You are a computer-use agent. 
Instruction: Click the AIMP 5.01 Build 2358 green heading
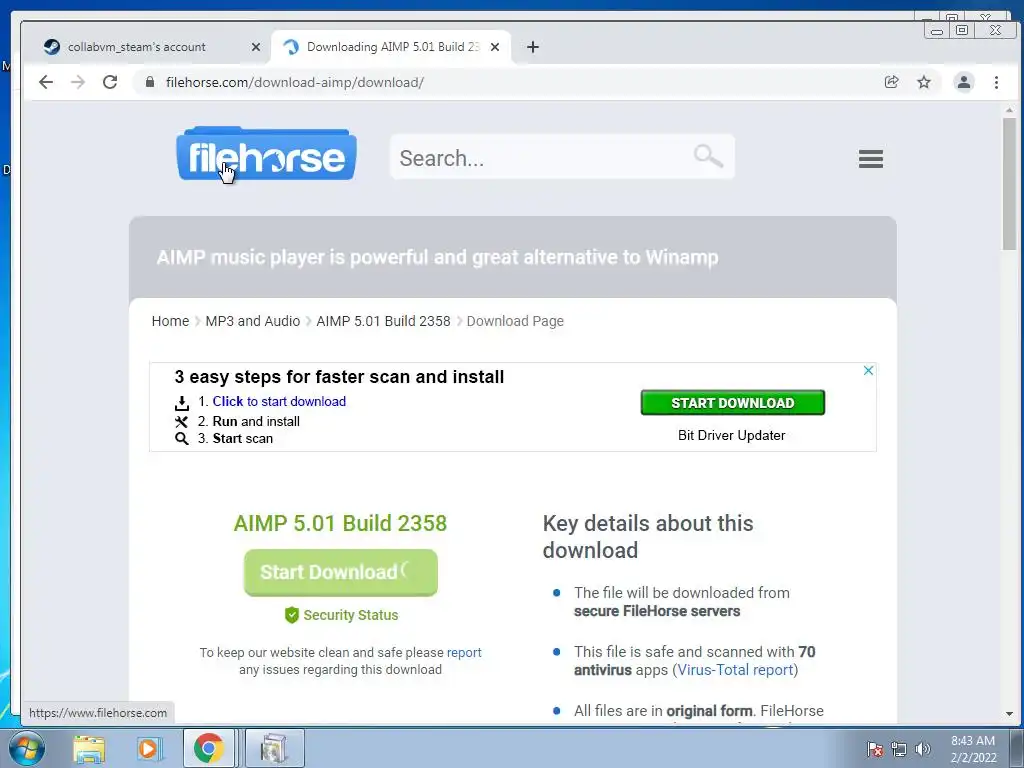340,523
